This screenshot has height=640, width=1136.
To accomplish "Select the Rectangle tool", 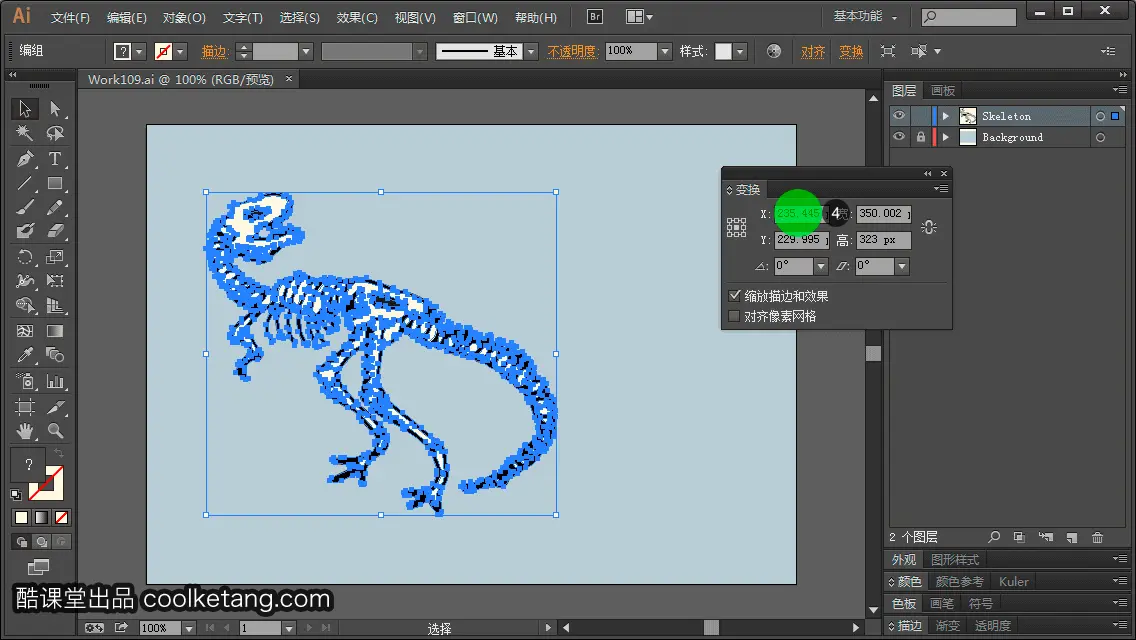I will [x=54, y=183].
